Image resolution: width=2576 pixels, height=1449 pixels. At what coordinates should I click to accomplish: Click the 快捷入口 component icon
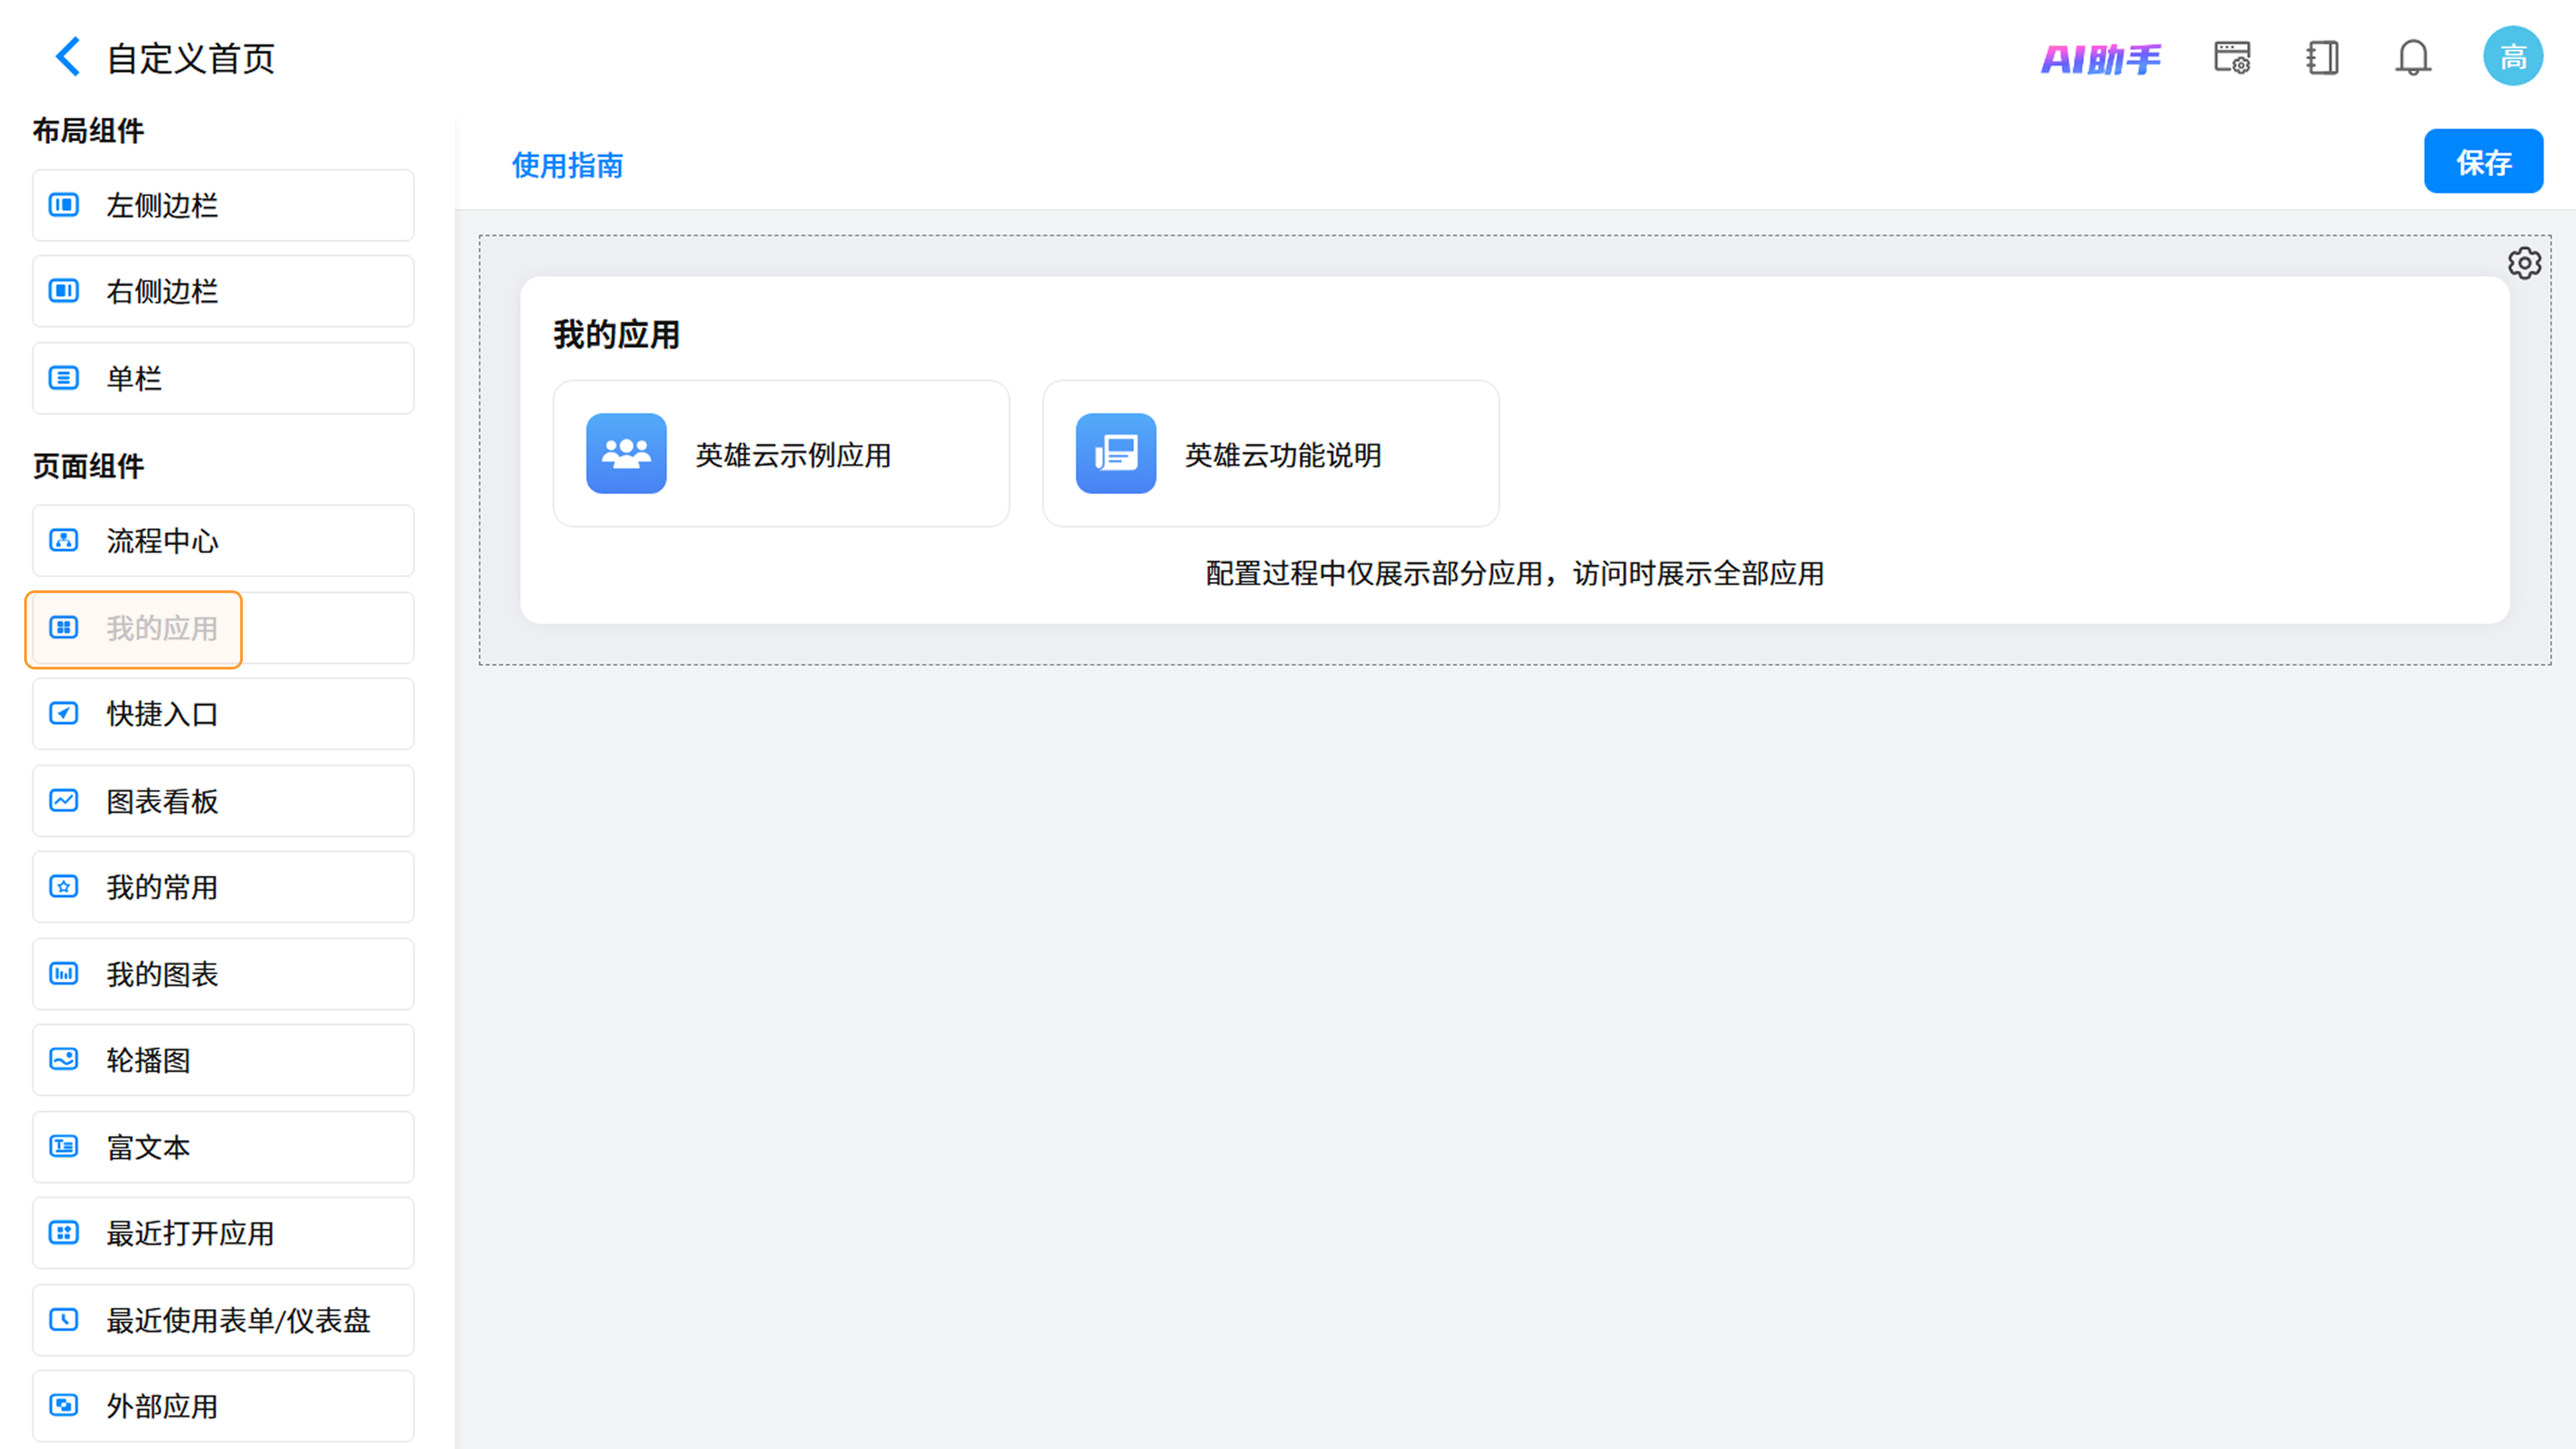pyautogui.click(x=64, y=714)
